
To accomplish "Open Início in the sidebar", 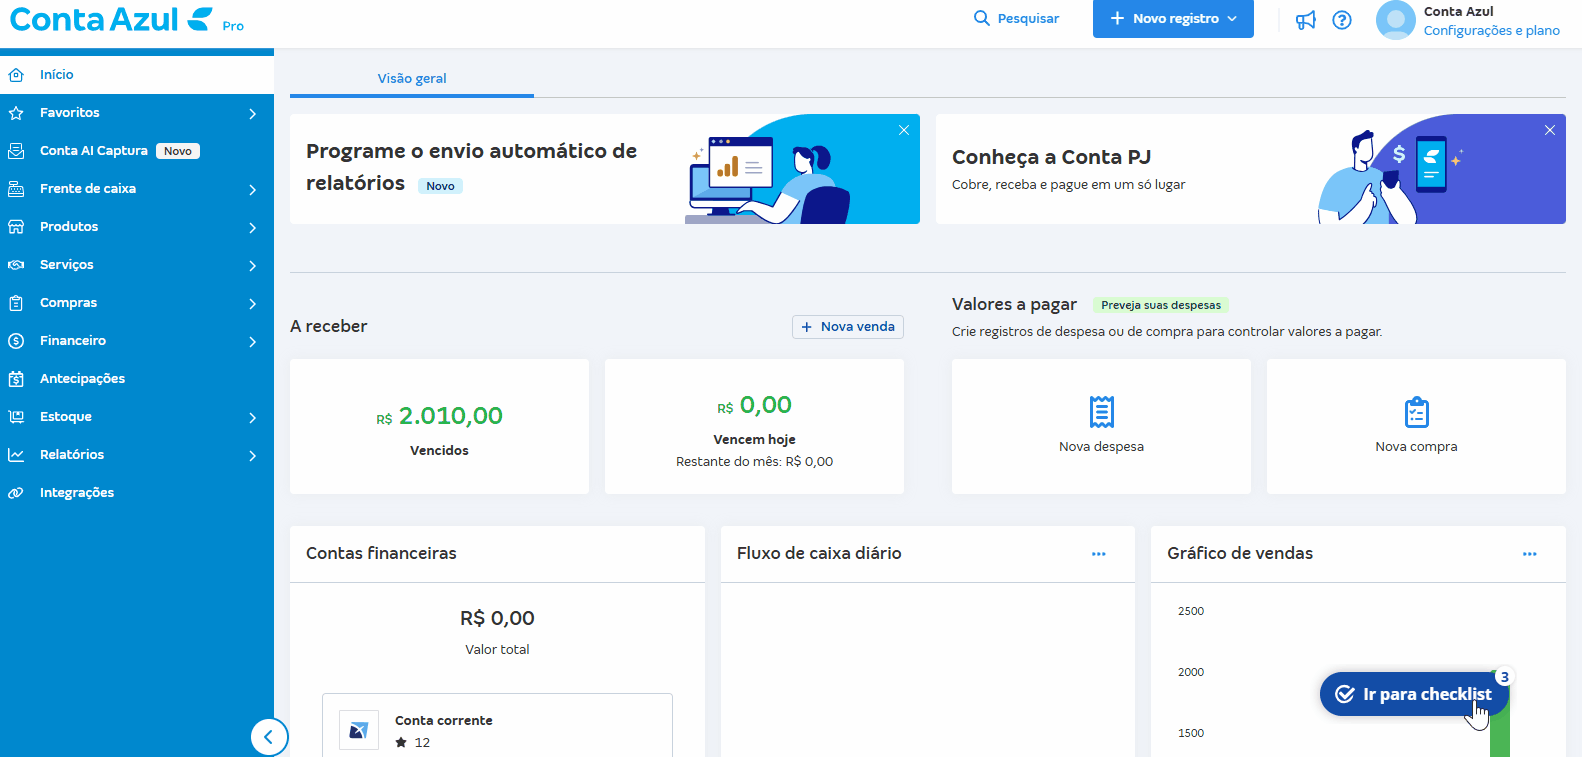I will point(137,75).
